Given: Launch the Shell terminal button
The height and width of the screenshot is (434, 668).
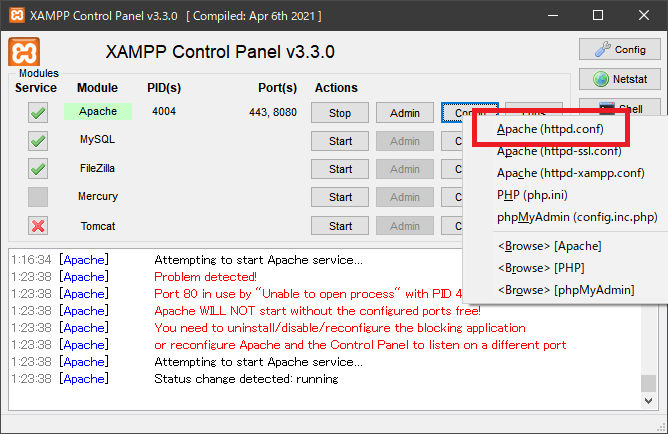Looking at the screenshot, I should coord(619,107).
